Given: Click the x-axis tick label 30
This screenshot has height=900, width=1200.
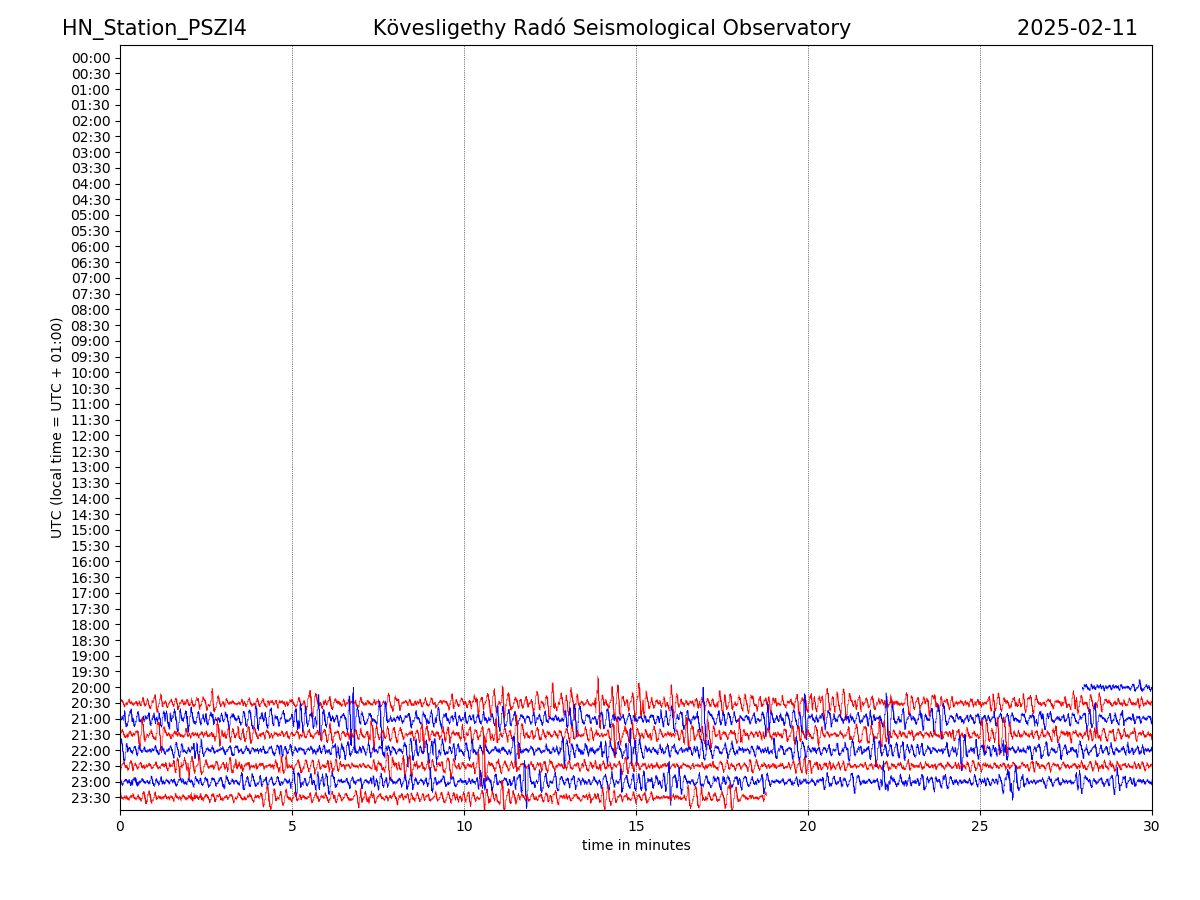Looking at the screenshot, I should point(1152,827).
